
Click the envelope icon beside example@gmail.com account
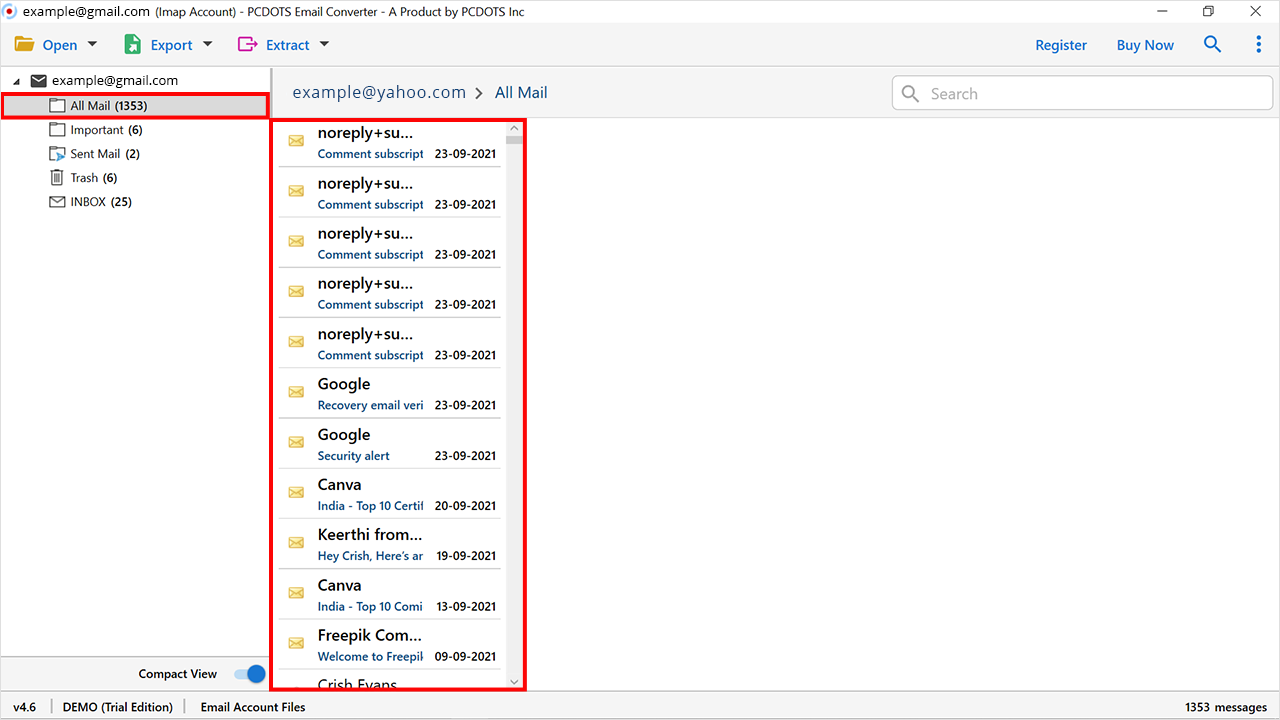(x=39, y=81)
